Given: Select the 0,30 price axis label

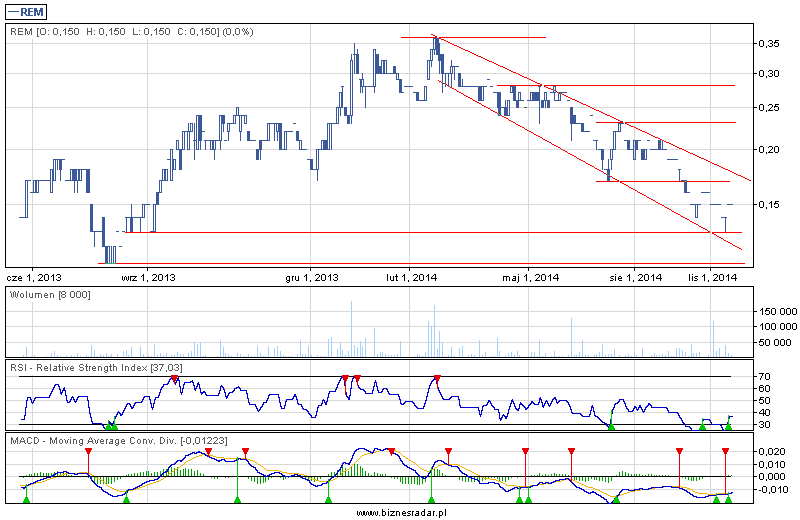Looking at the screenshot, I should (769, 73).
